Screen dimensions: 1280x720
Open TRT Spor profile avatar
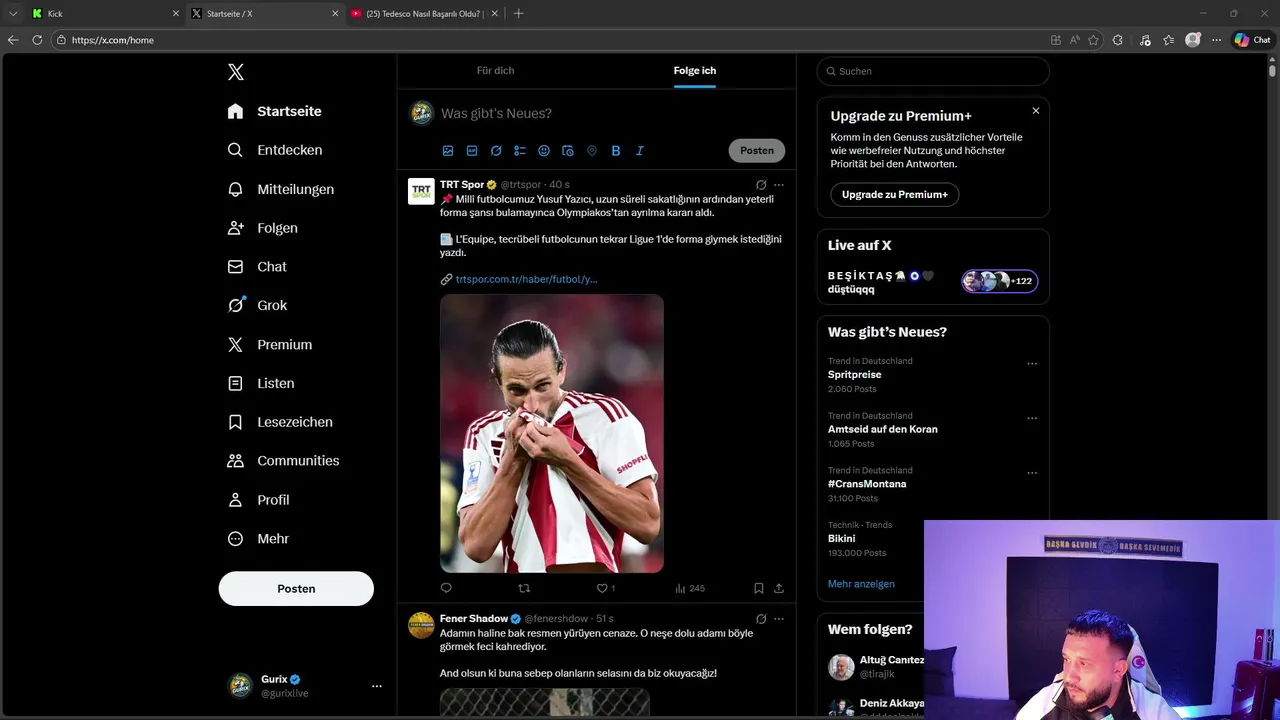[x=421, y=191]
